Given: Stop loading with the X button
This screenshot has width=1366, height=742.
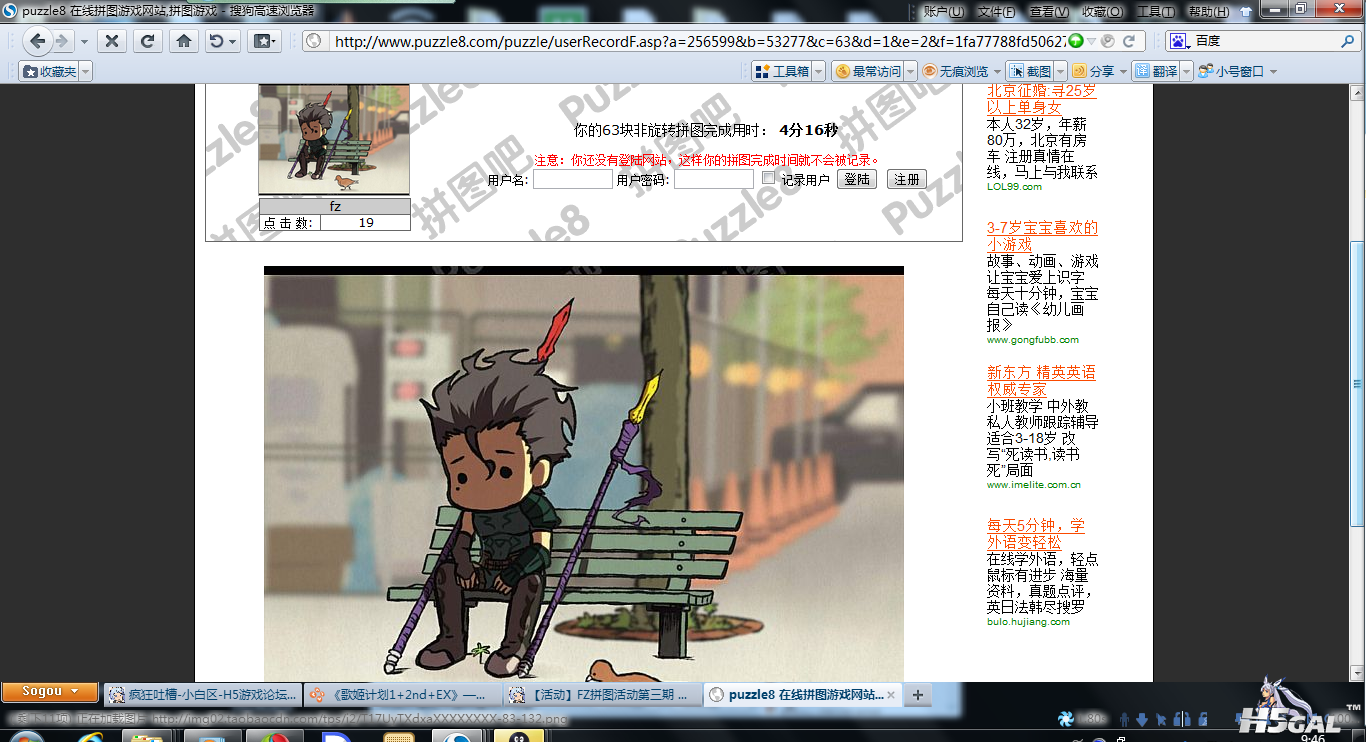Looking at the screenshot, I should [112, 41].
